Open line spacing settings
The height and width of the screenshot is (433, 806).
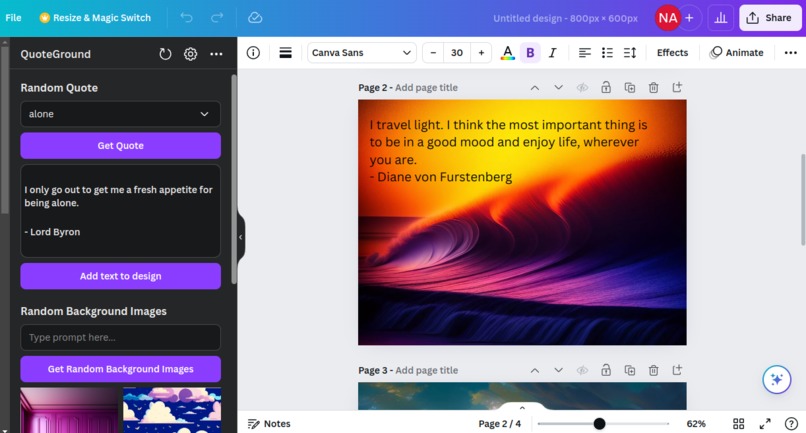click(x=630, y=52)
